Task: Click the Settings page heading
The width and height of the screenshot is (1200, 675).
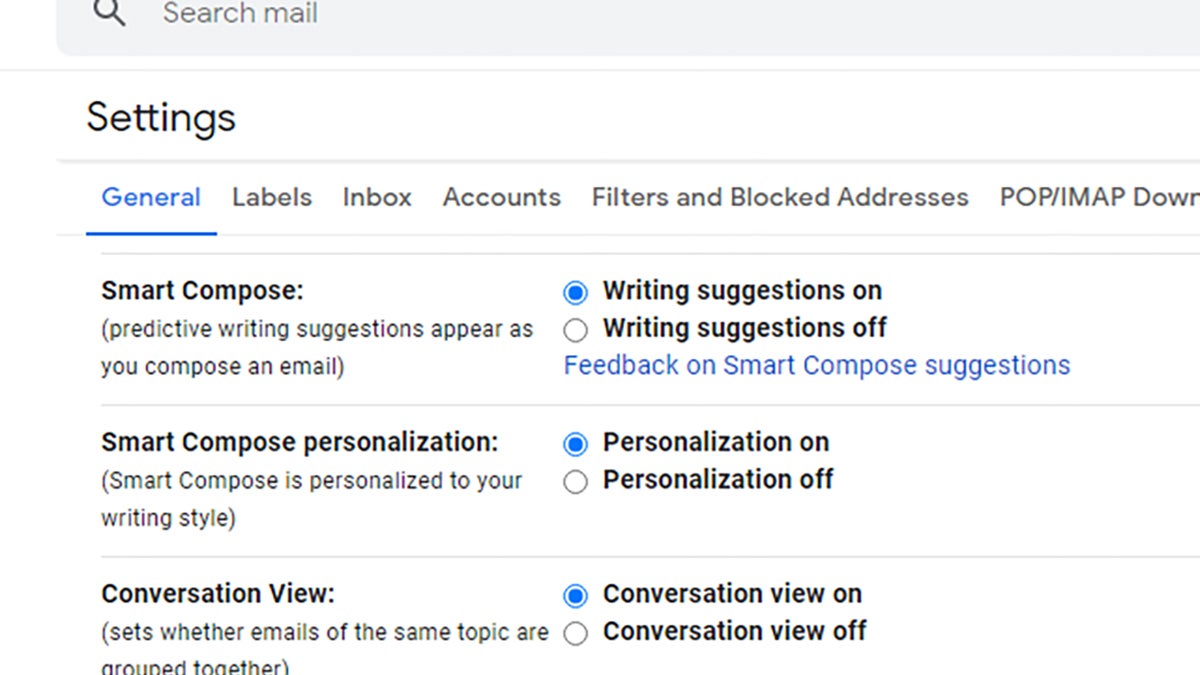Action: (161, 117)
